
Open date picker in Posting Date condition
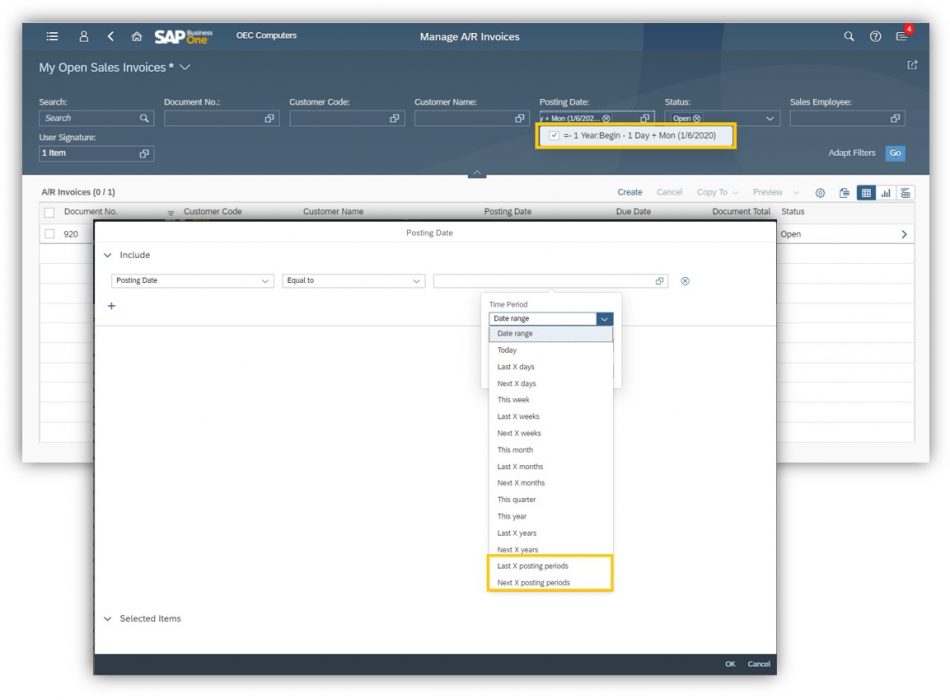(660, 281)
